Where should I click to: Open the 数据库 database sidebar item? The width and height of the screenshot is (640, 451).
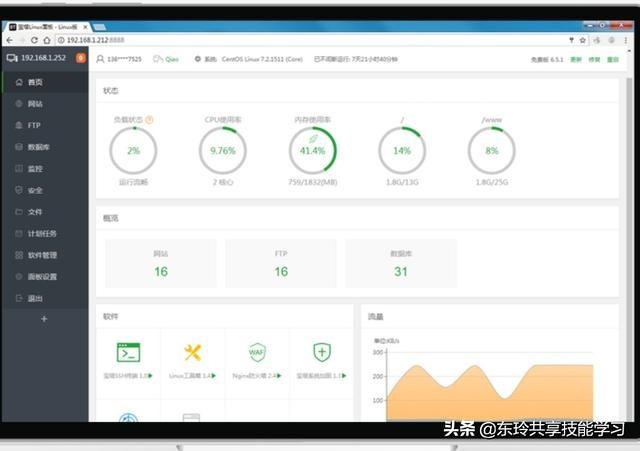[x=45, y=147]
